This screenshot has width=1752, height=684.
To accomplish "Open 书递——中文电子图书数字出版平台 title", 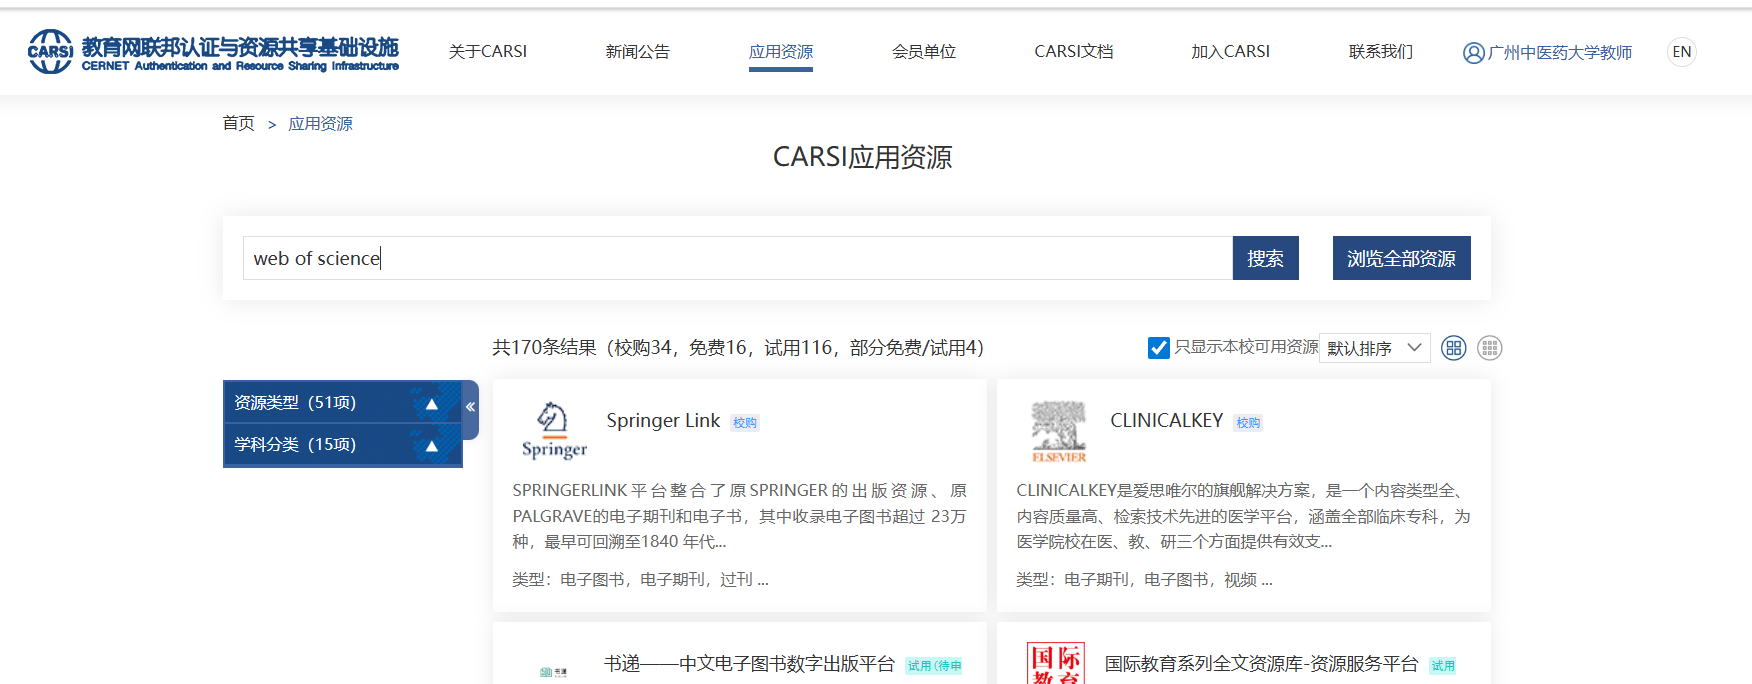I will coord(749,664).
